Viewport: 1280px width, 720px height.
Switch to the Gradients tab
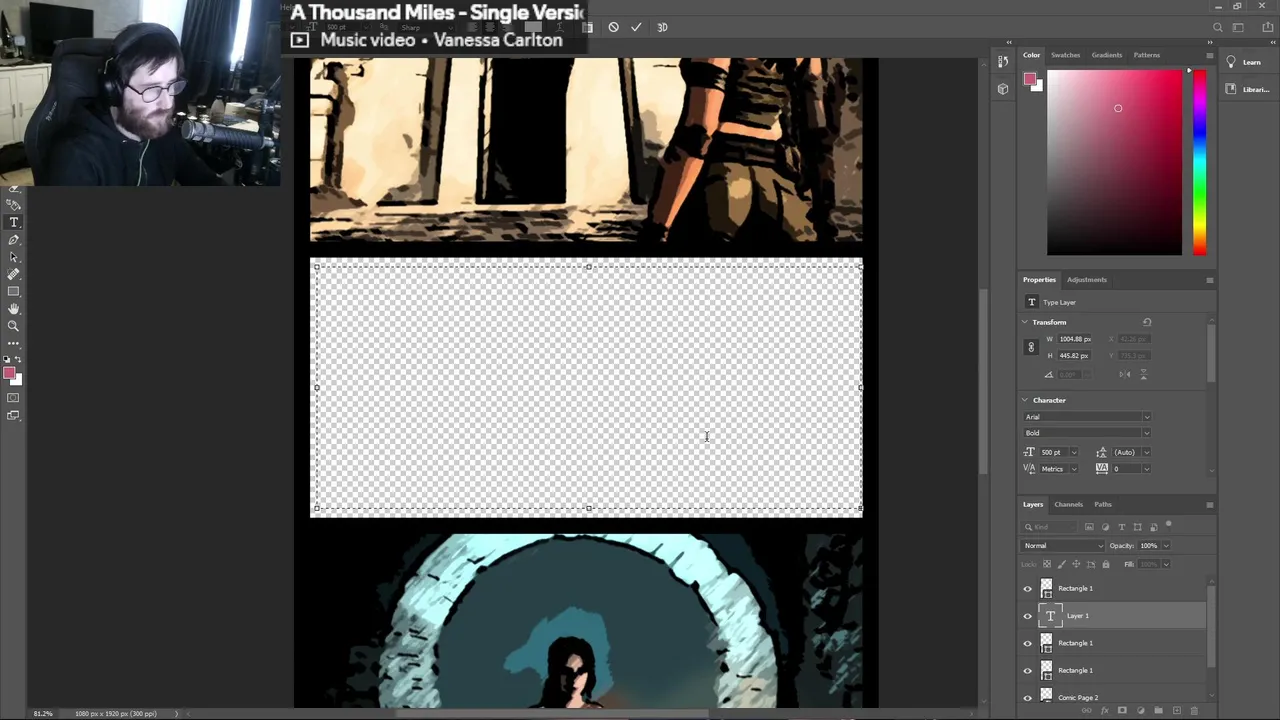point(1107,55)
